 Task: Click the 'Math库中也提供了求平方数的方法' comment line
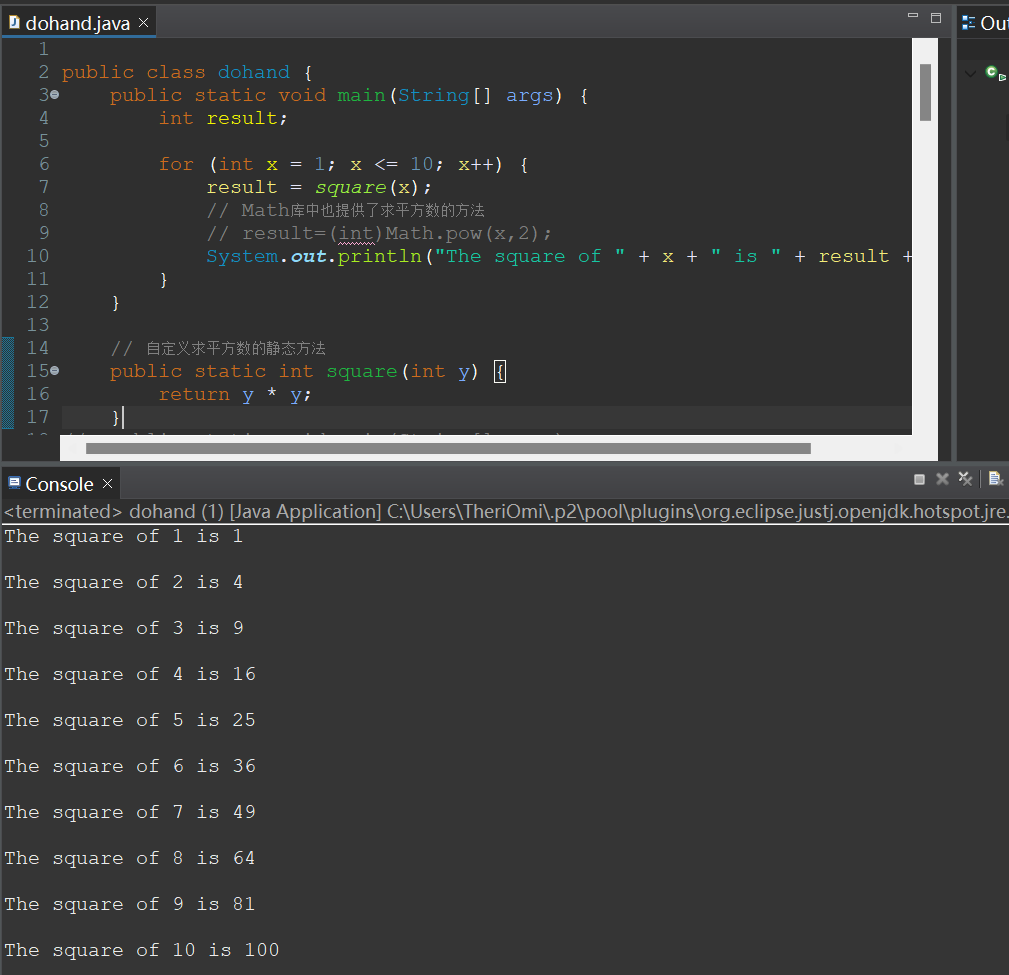tap(346, 210)
